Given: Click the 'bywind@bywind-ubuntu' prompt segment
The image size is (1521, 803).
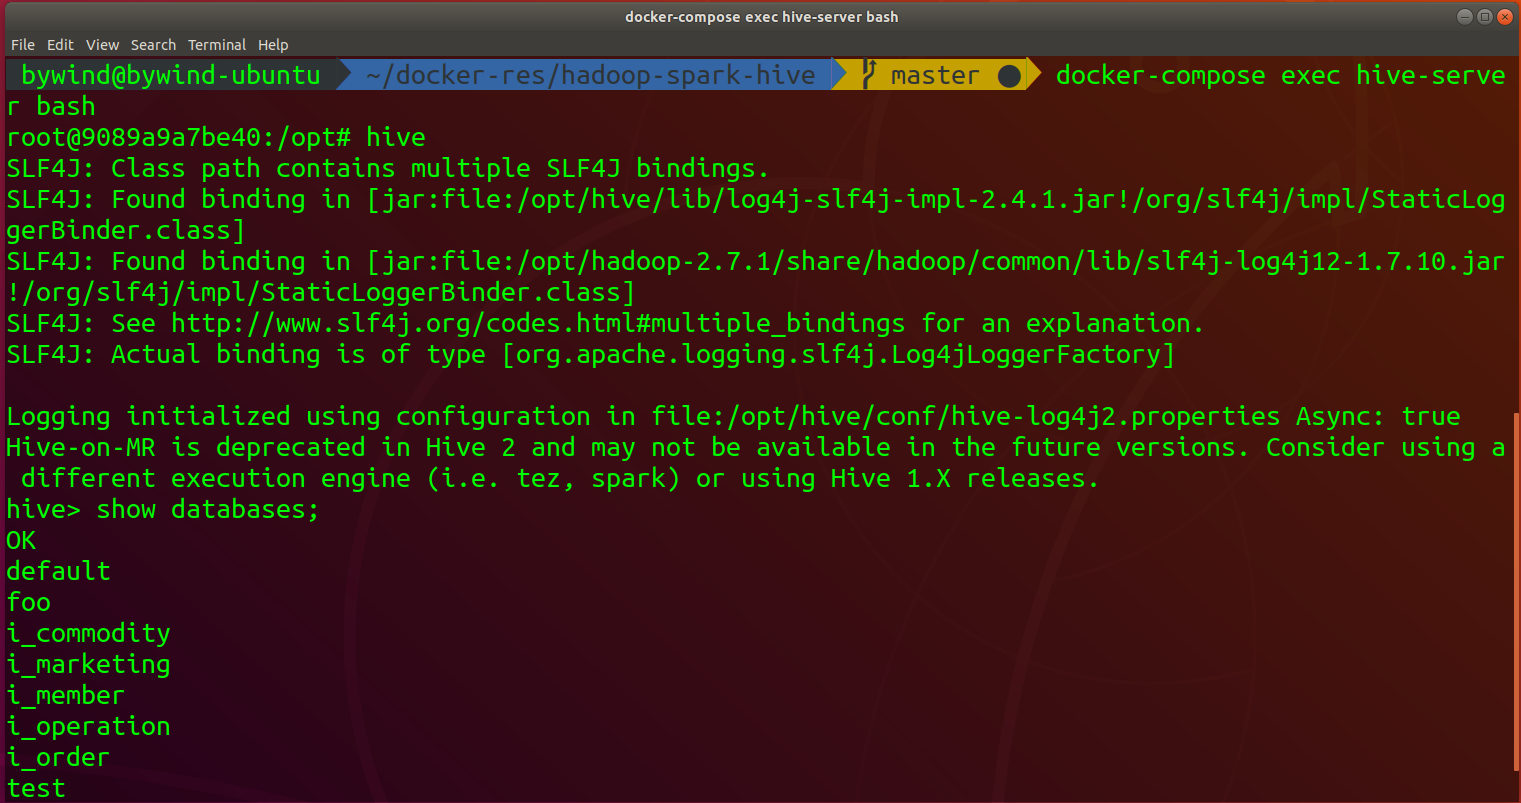Looking at the screenshot, I should tap(171, 75).
